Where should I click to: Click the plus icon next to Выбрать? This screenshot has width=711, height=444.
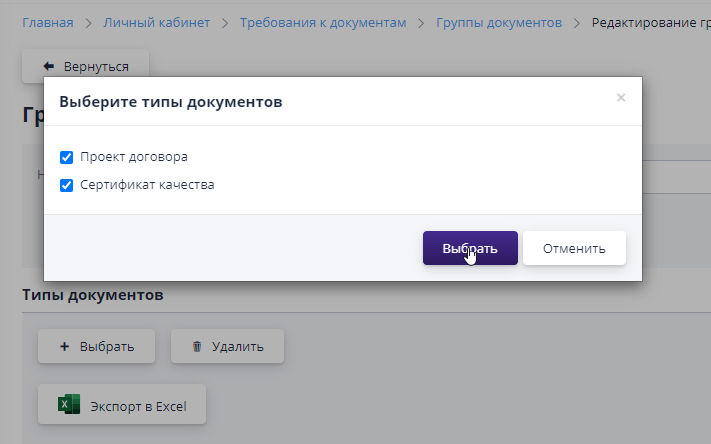coord(65,347)
